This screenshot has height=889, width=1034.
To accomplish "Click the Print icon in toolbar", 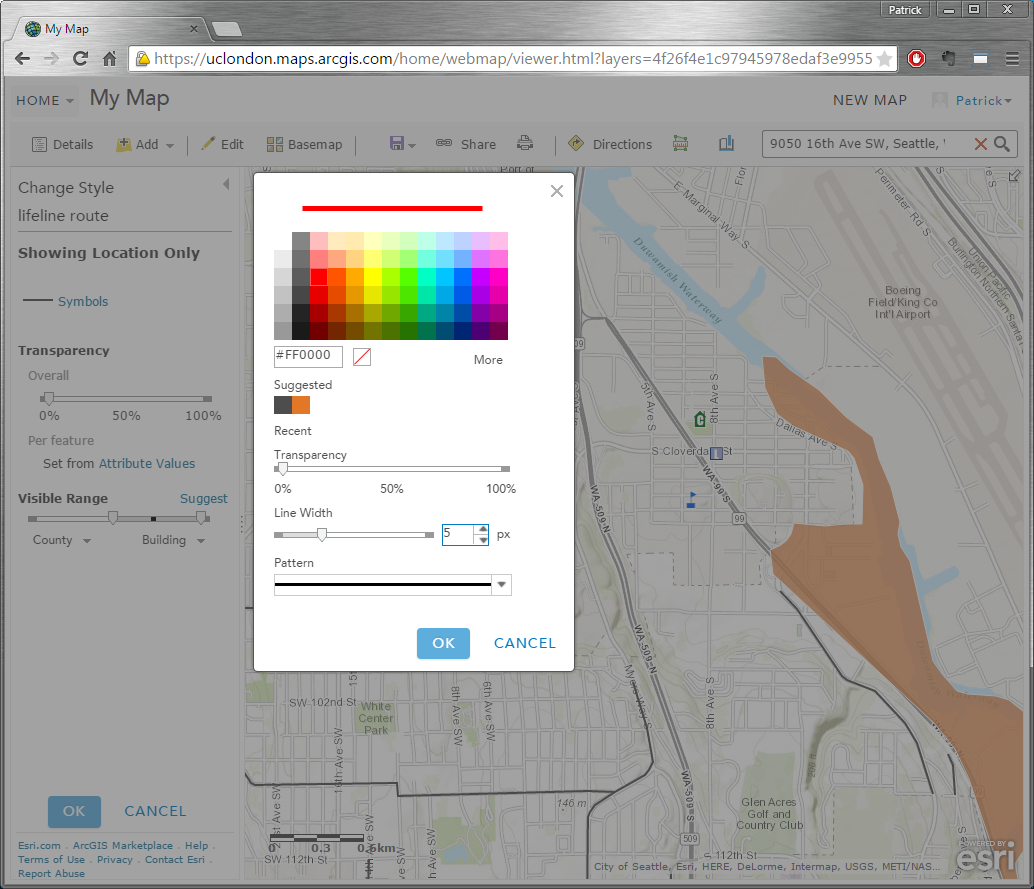I will pos(524,144).
